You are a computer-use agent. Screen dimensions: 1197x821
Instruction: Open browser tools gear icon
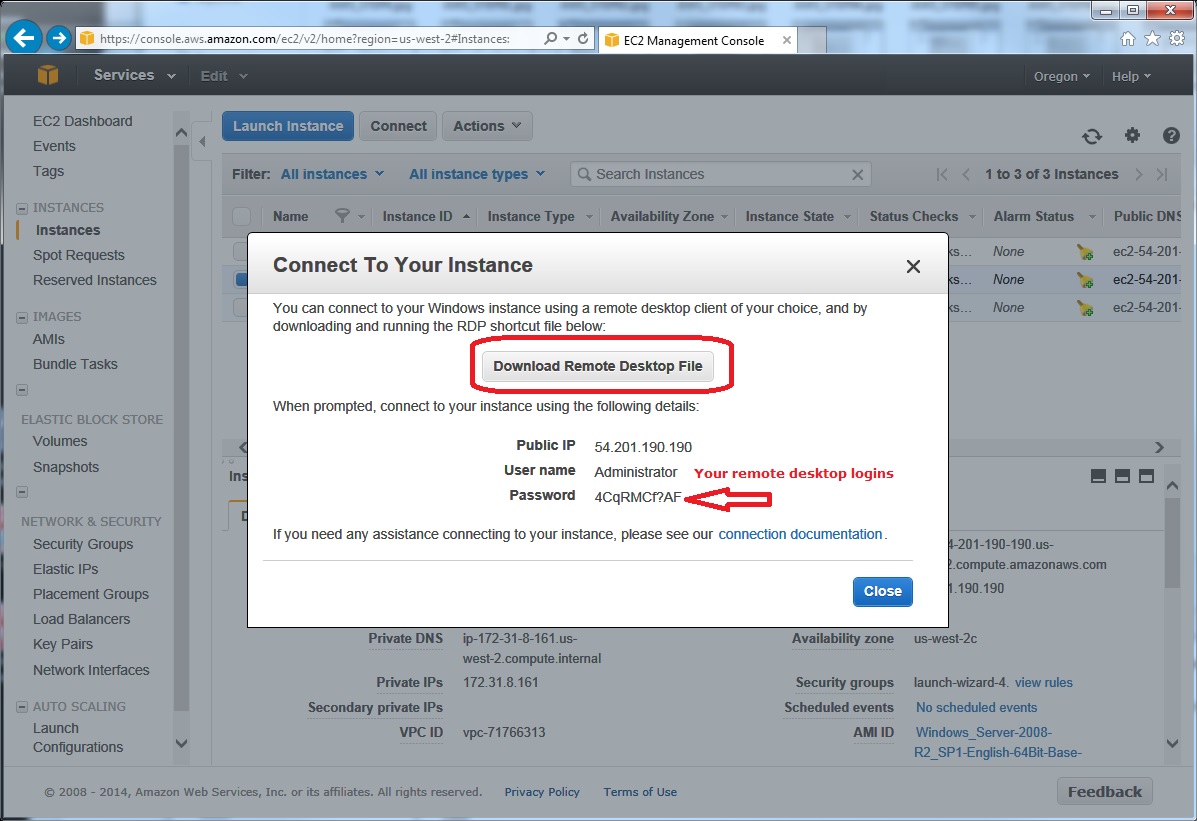tap(1178, 38)
